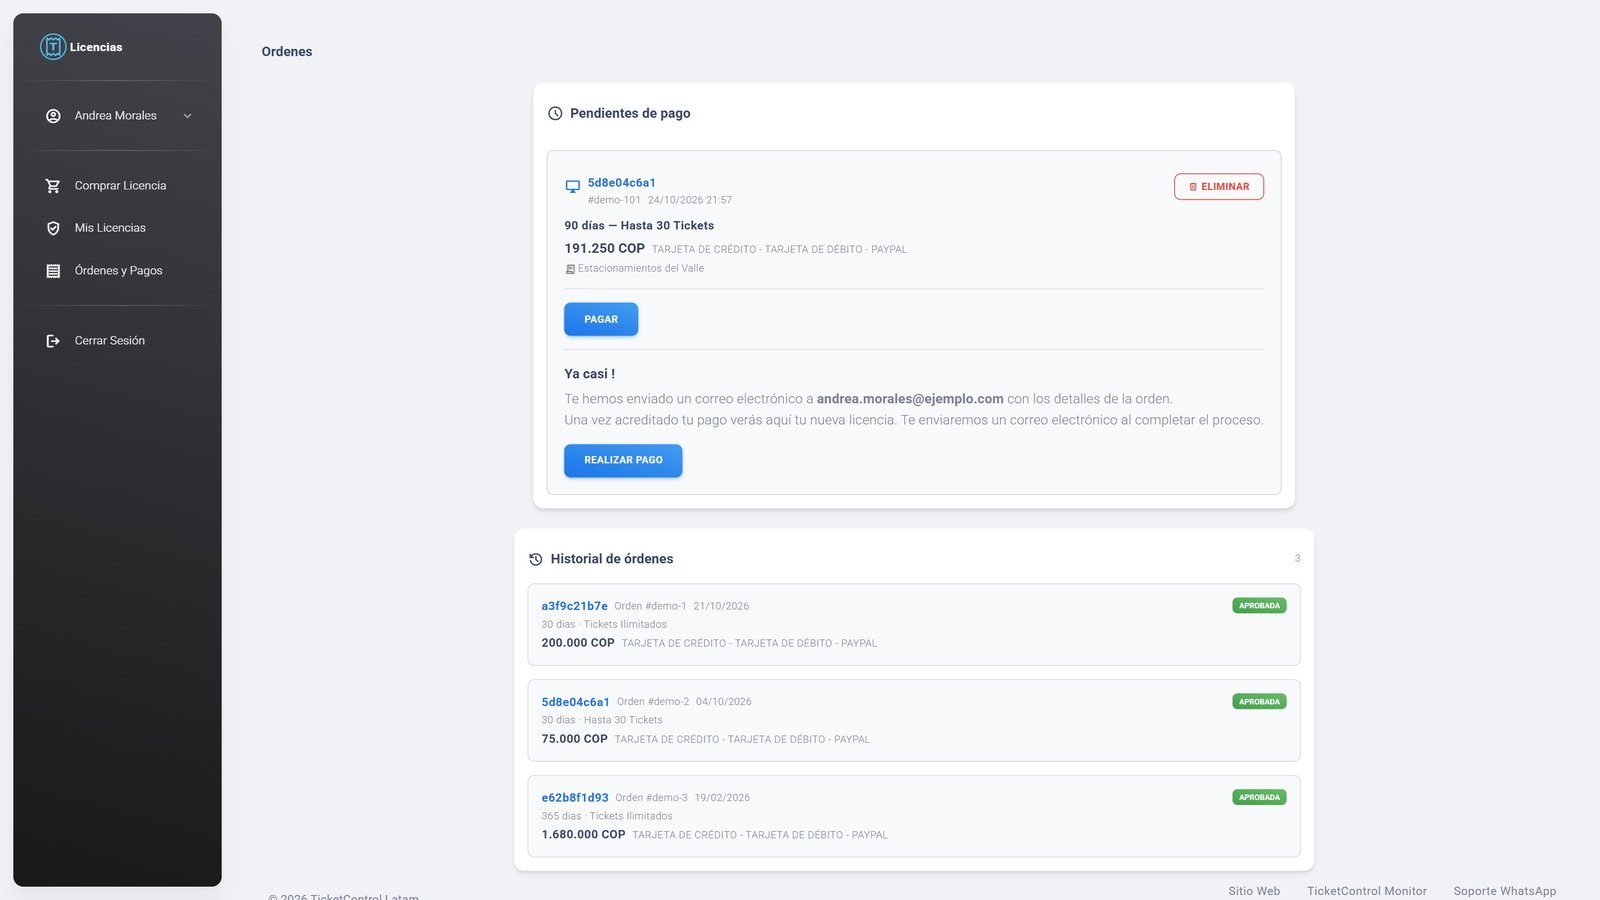Screen dimensions: 1600x900
Task: Click the clock icon beside Pendientes de pago
Action: 555,113
